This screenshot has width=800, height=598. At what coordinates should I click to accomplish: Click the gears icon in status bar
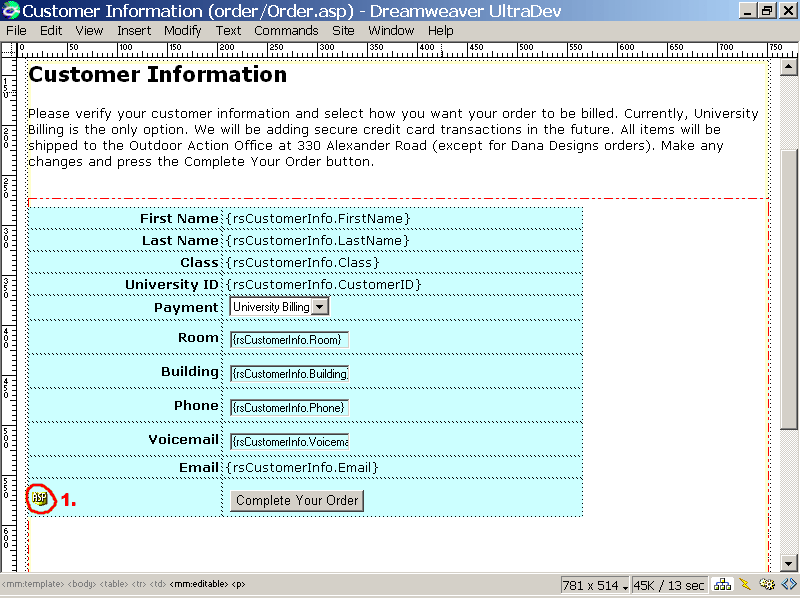coord(767,585)
